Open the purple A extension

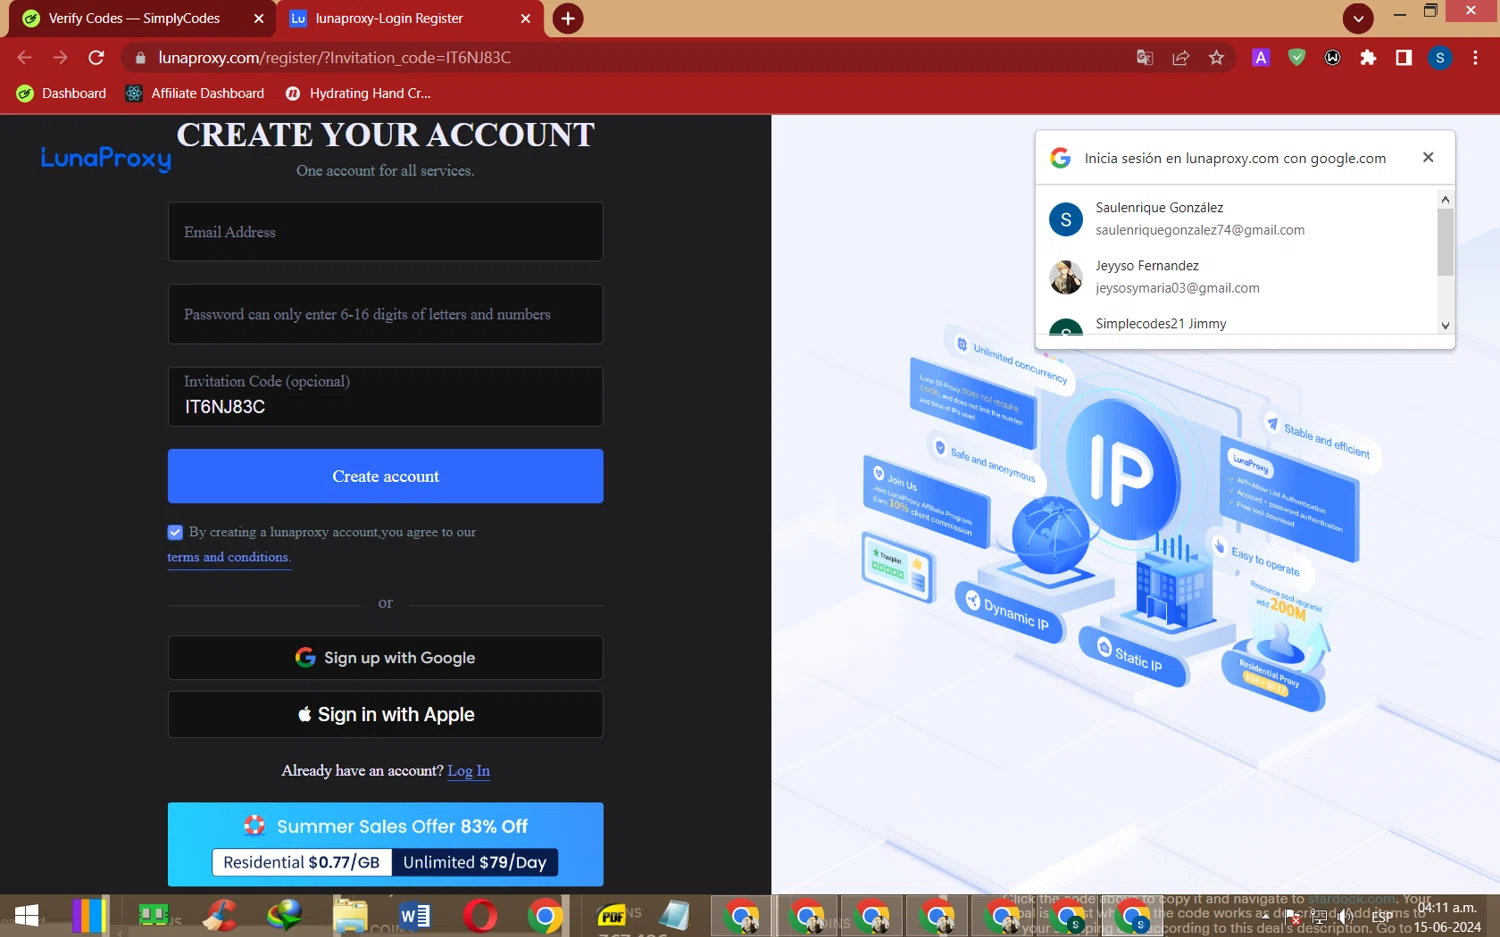pos(1261,58)
